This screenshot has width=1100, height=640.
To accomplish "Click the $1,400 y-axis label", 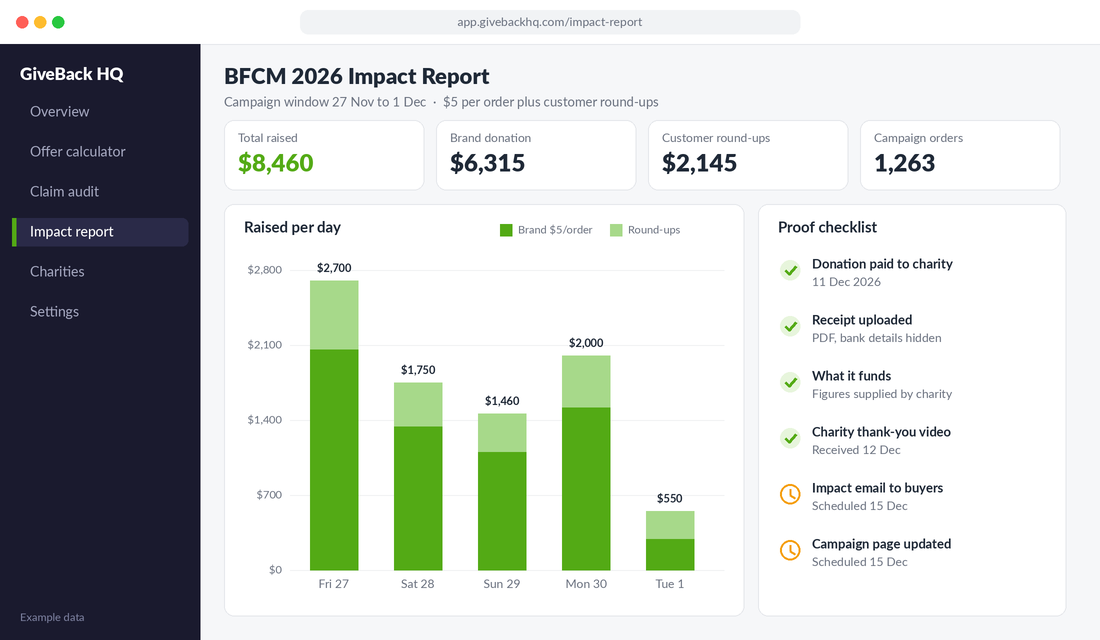I will pos(264,420).
